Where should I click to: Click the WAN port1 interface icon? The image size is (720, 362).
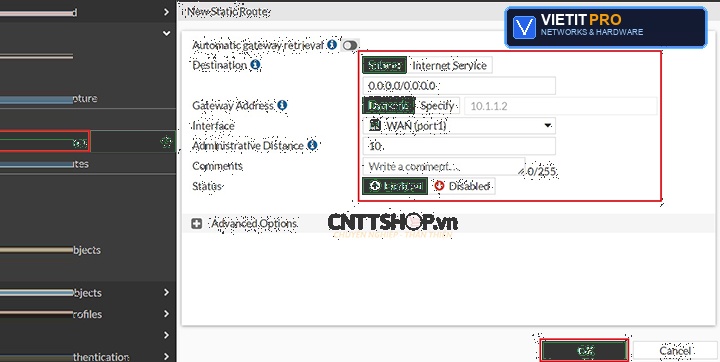(x=375, y=125)
